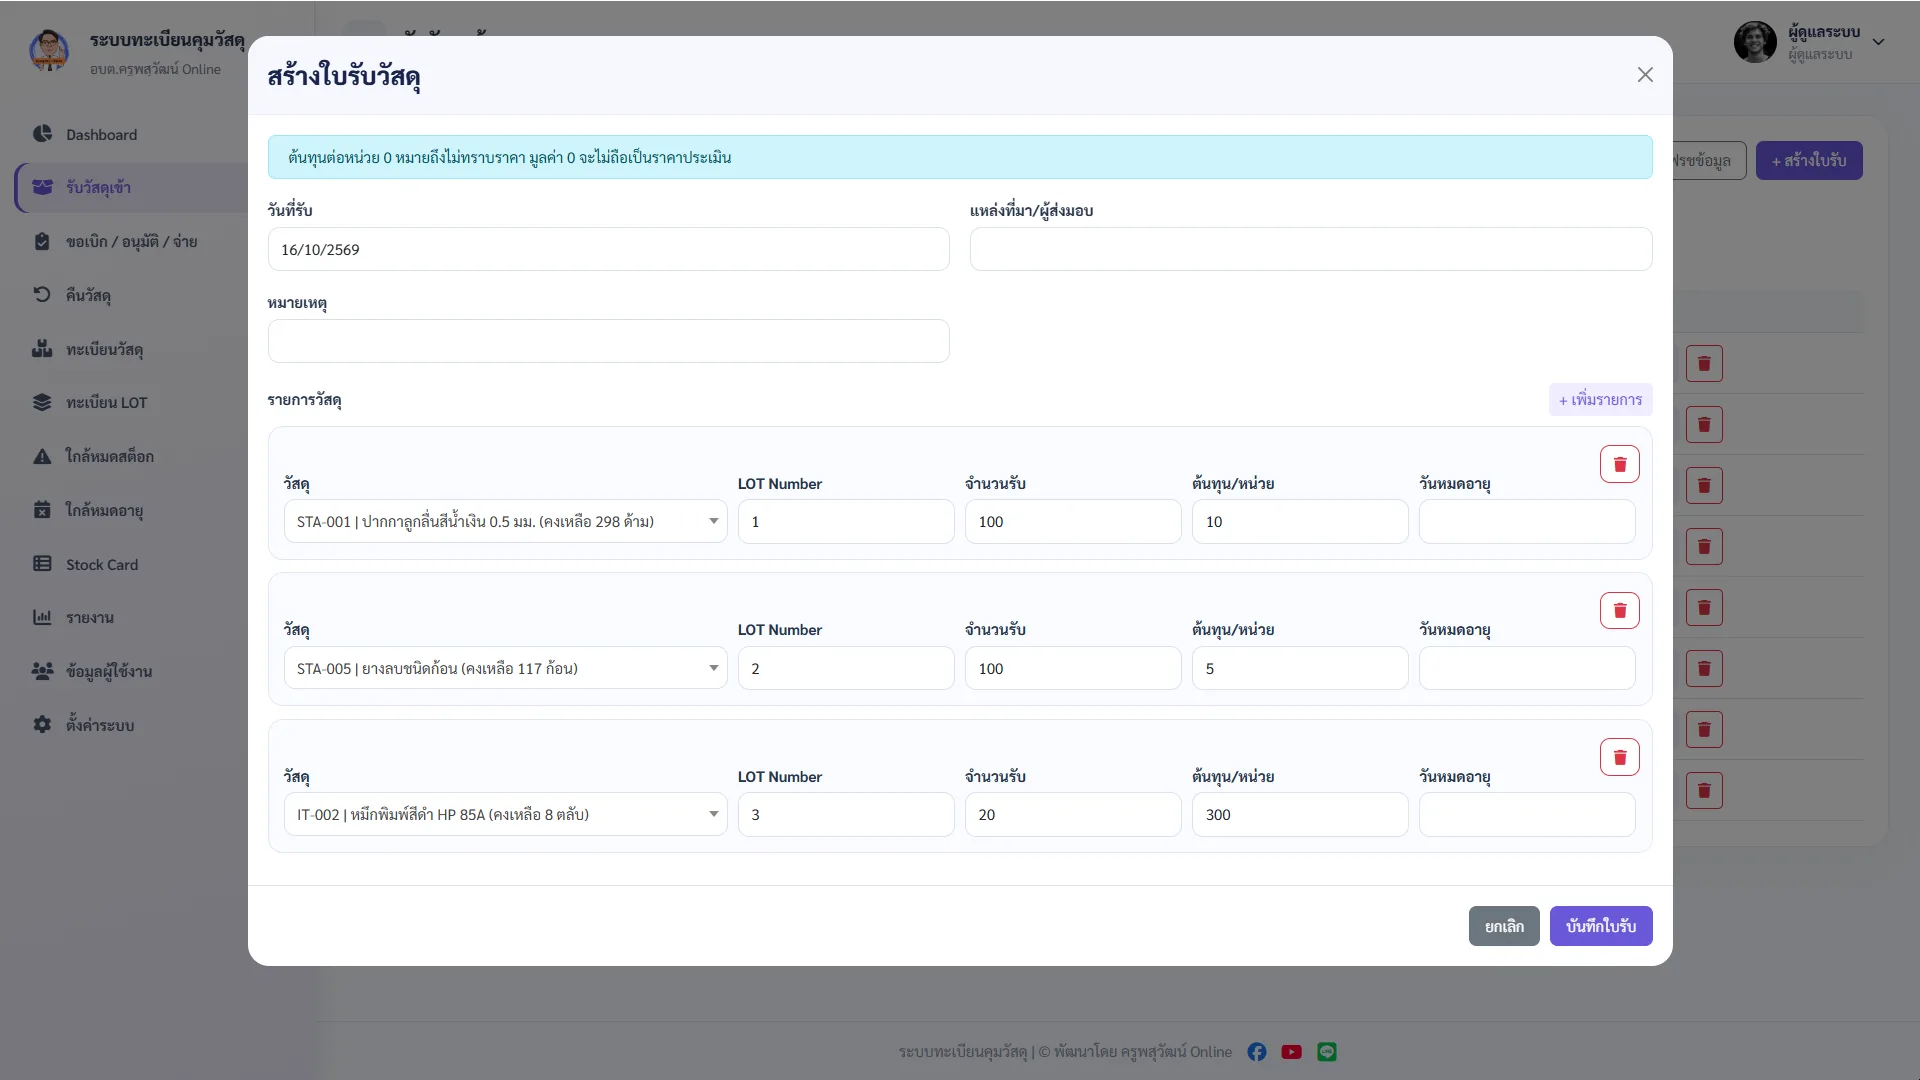Click เพิ่มรายการ to add item
This screenshot has height=1080, width=1920.
point(1600,400)
